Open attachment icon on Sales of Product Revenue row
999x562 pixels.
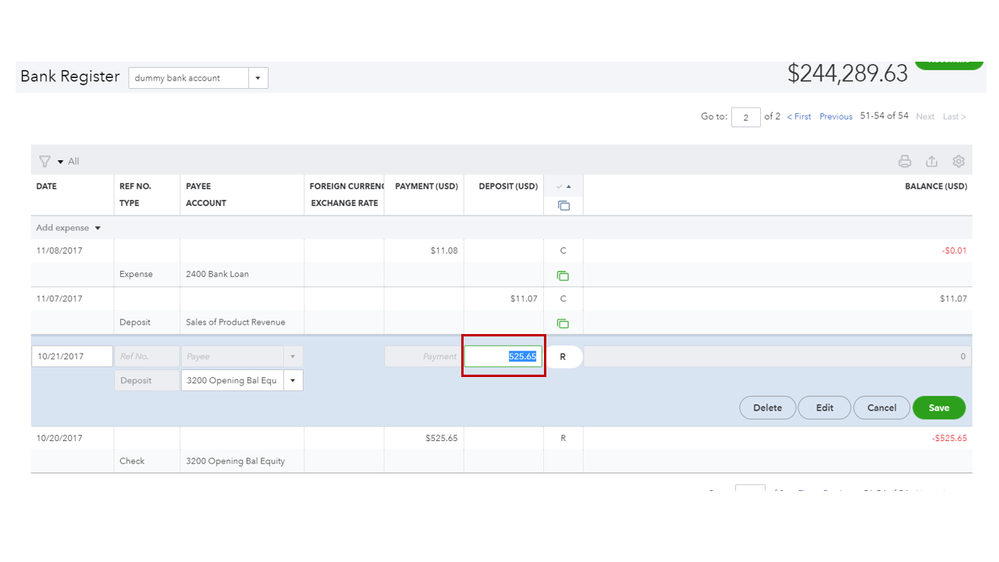tap(563, 323)
